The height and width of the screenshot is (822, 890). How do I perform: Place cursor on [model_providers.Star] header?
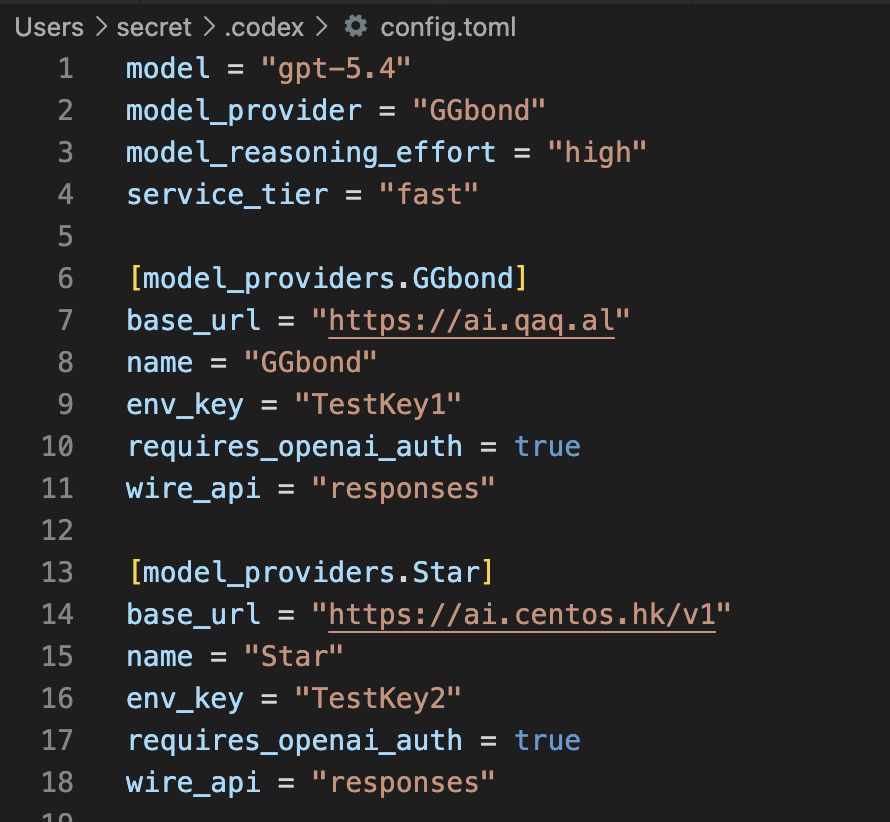click(x=311, y=573)
